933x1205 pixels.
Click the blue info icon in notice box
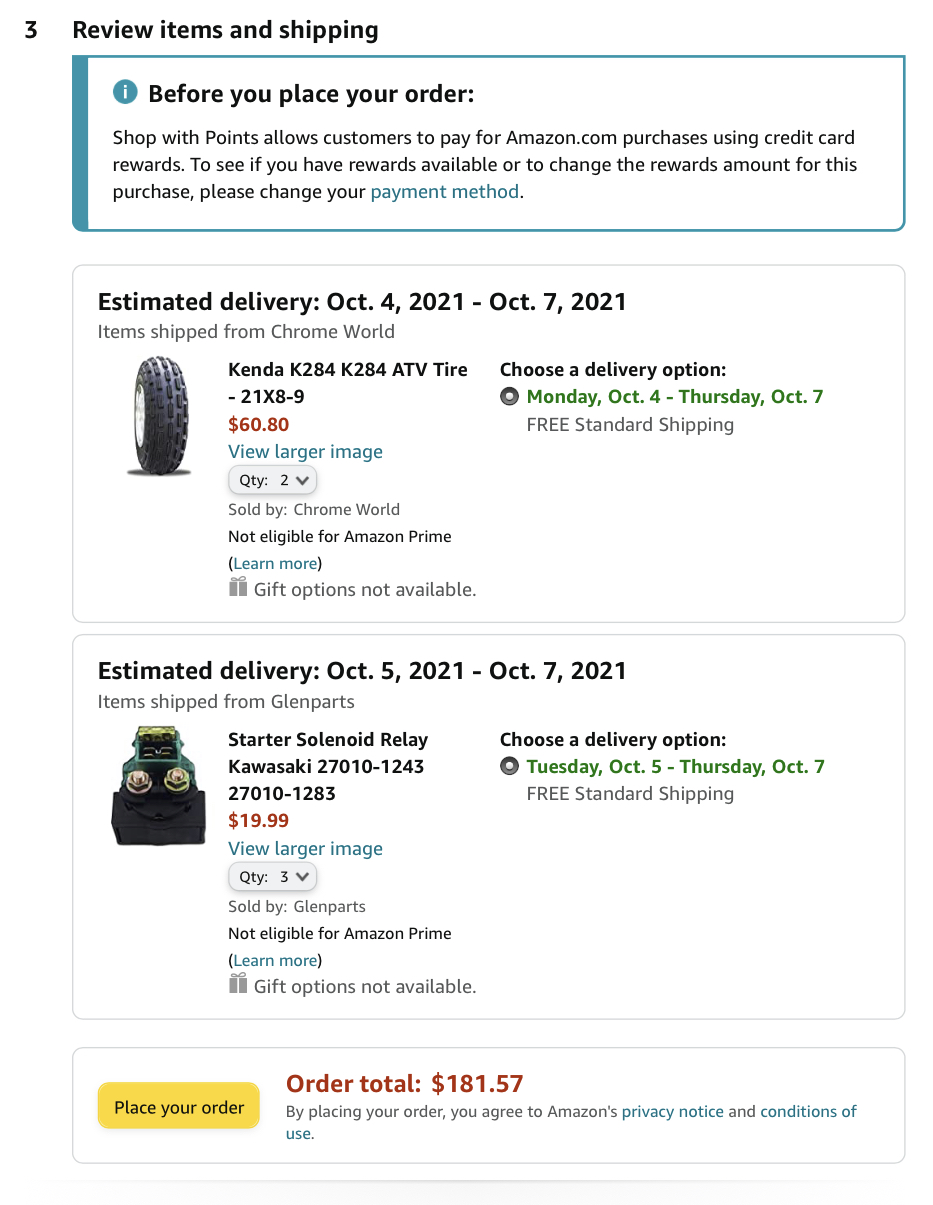125,94
